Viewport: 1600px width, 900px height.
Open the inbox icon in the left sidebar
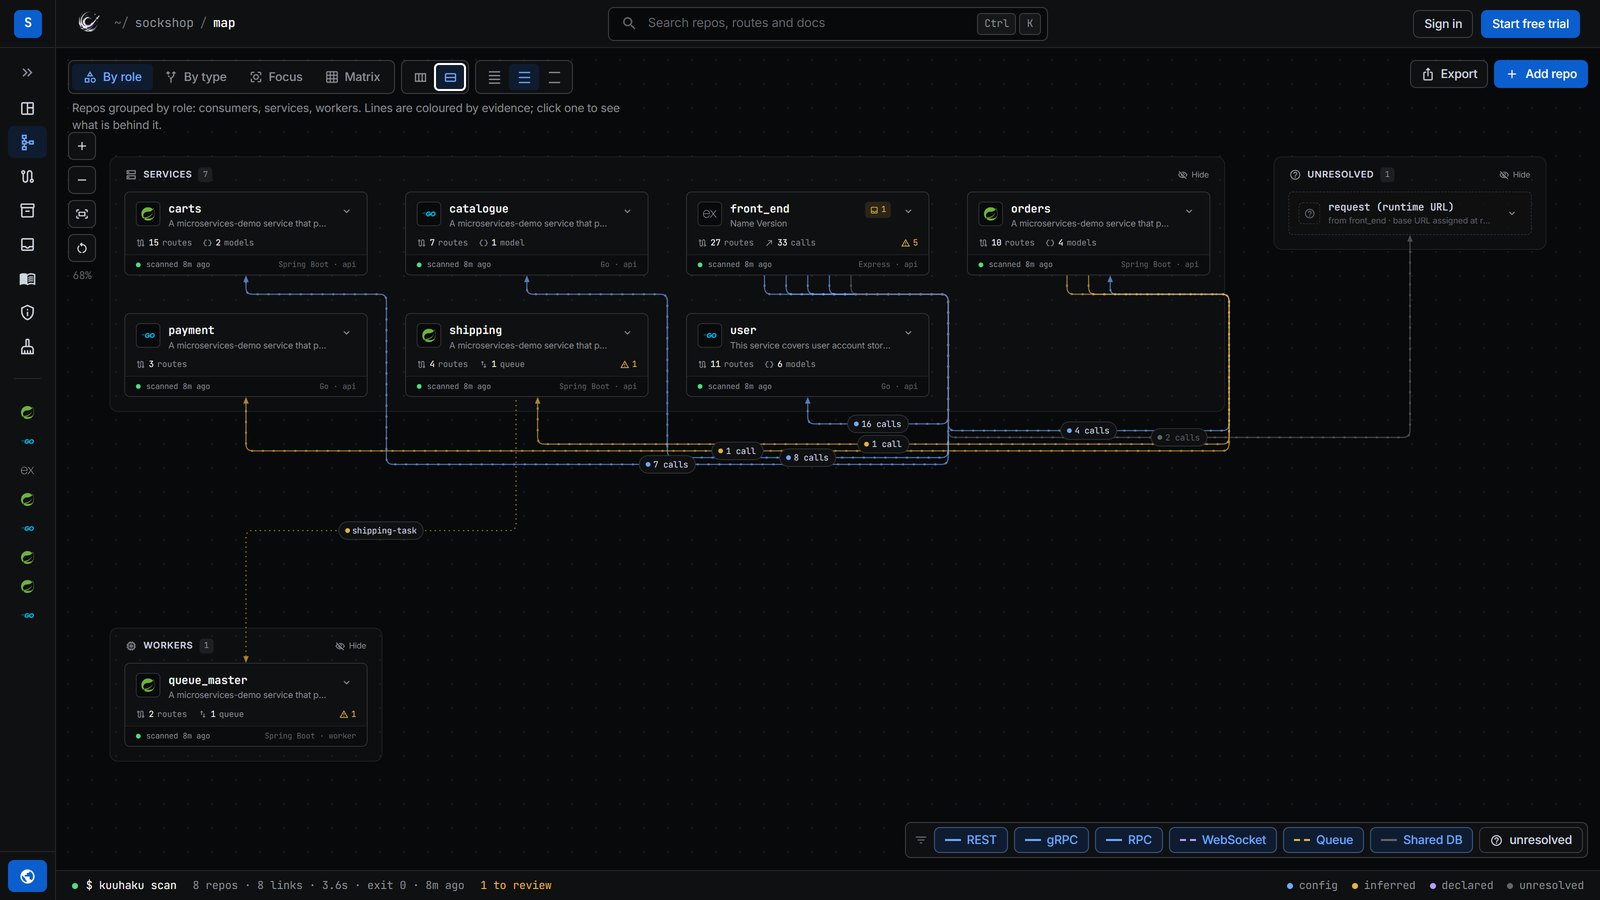(27, 244)
